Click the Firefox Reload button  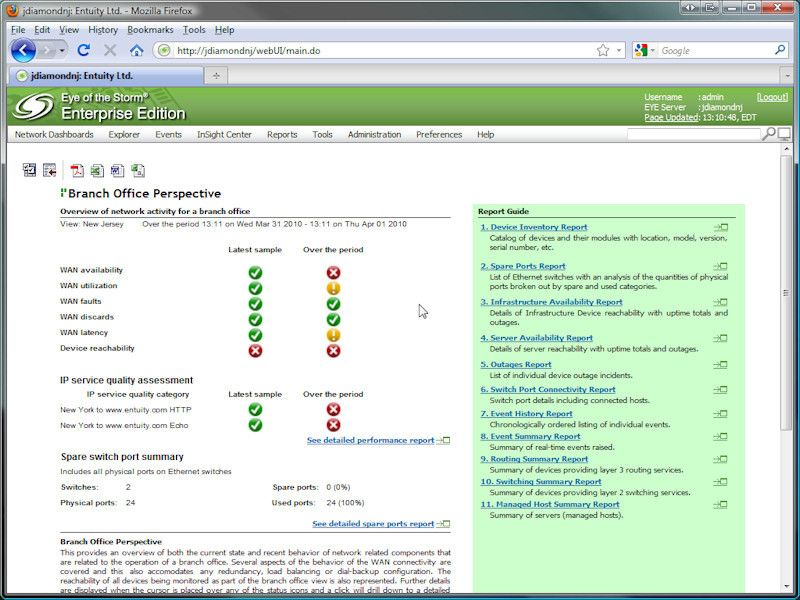pos(84,50)
